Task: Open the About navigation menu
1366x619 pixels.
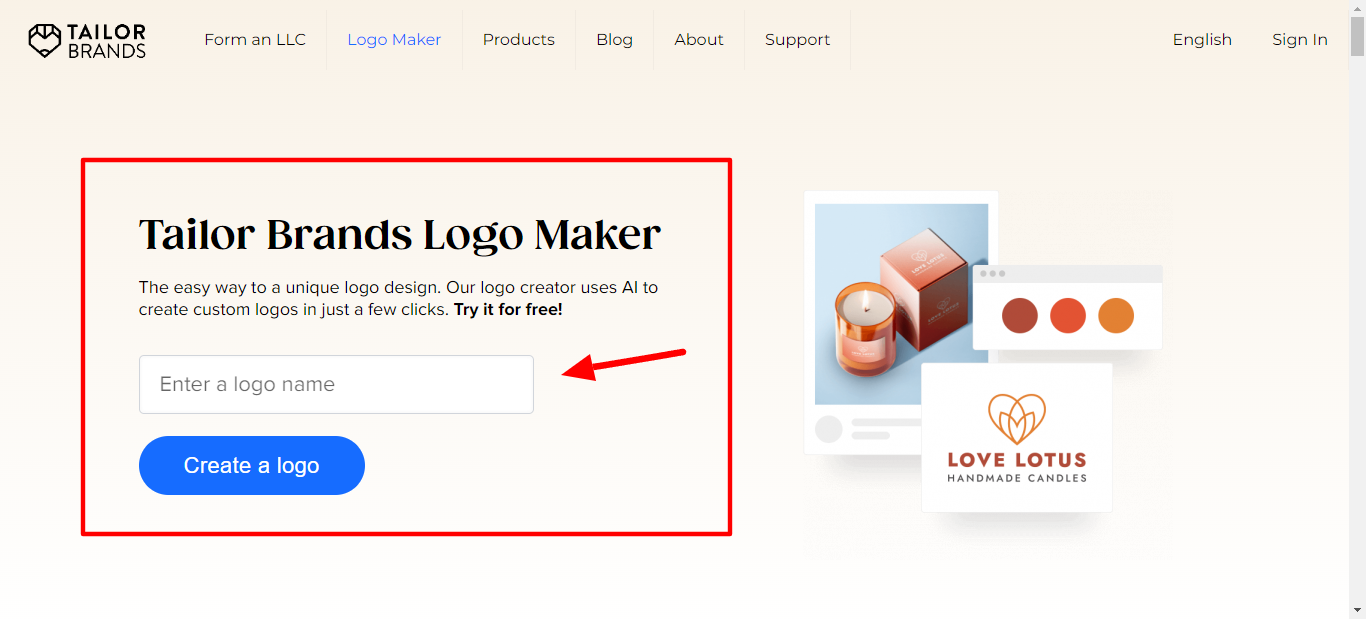Action: [698, 40]
